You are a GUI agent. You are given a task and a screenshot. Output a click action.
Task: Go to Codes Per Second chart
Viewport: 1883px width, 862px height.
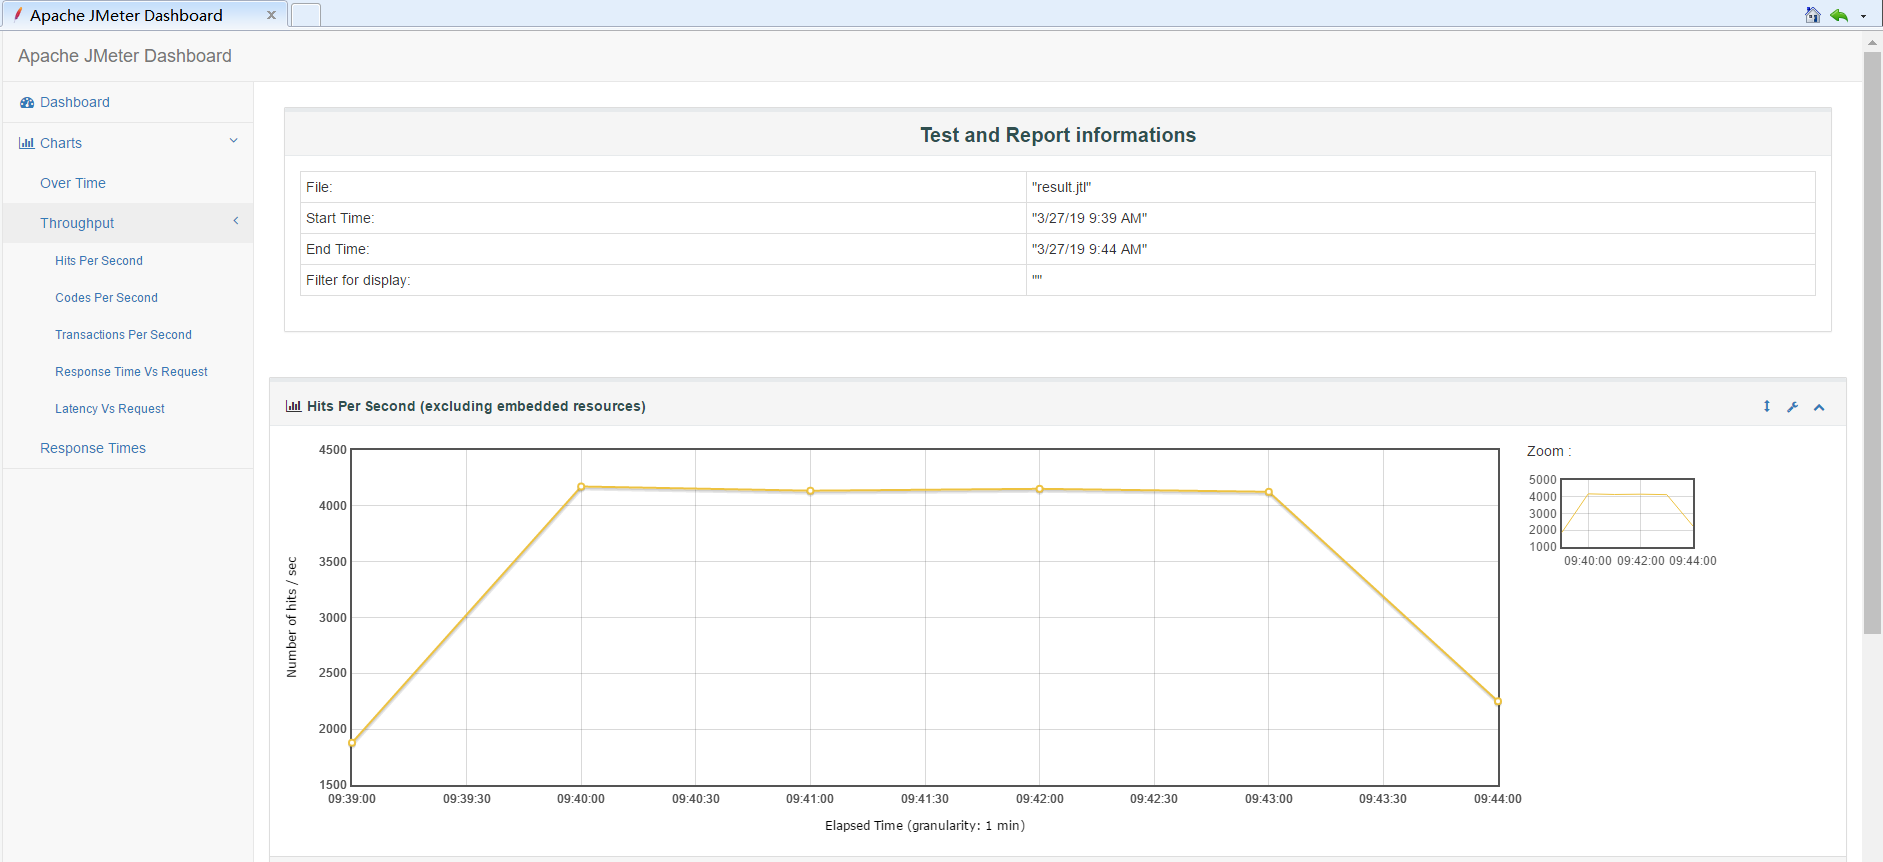click(106, 298)
